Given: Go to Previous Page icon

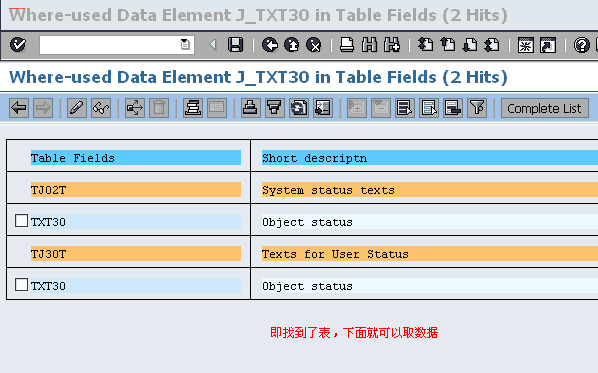Looking at the screenshot, I should pos(448,45).
